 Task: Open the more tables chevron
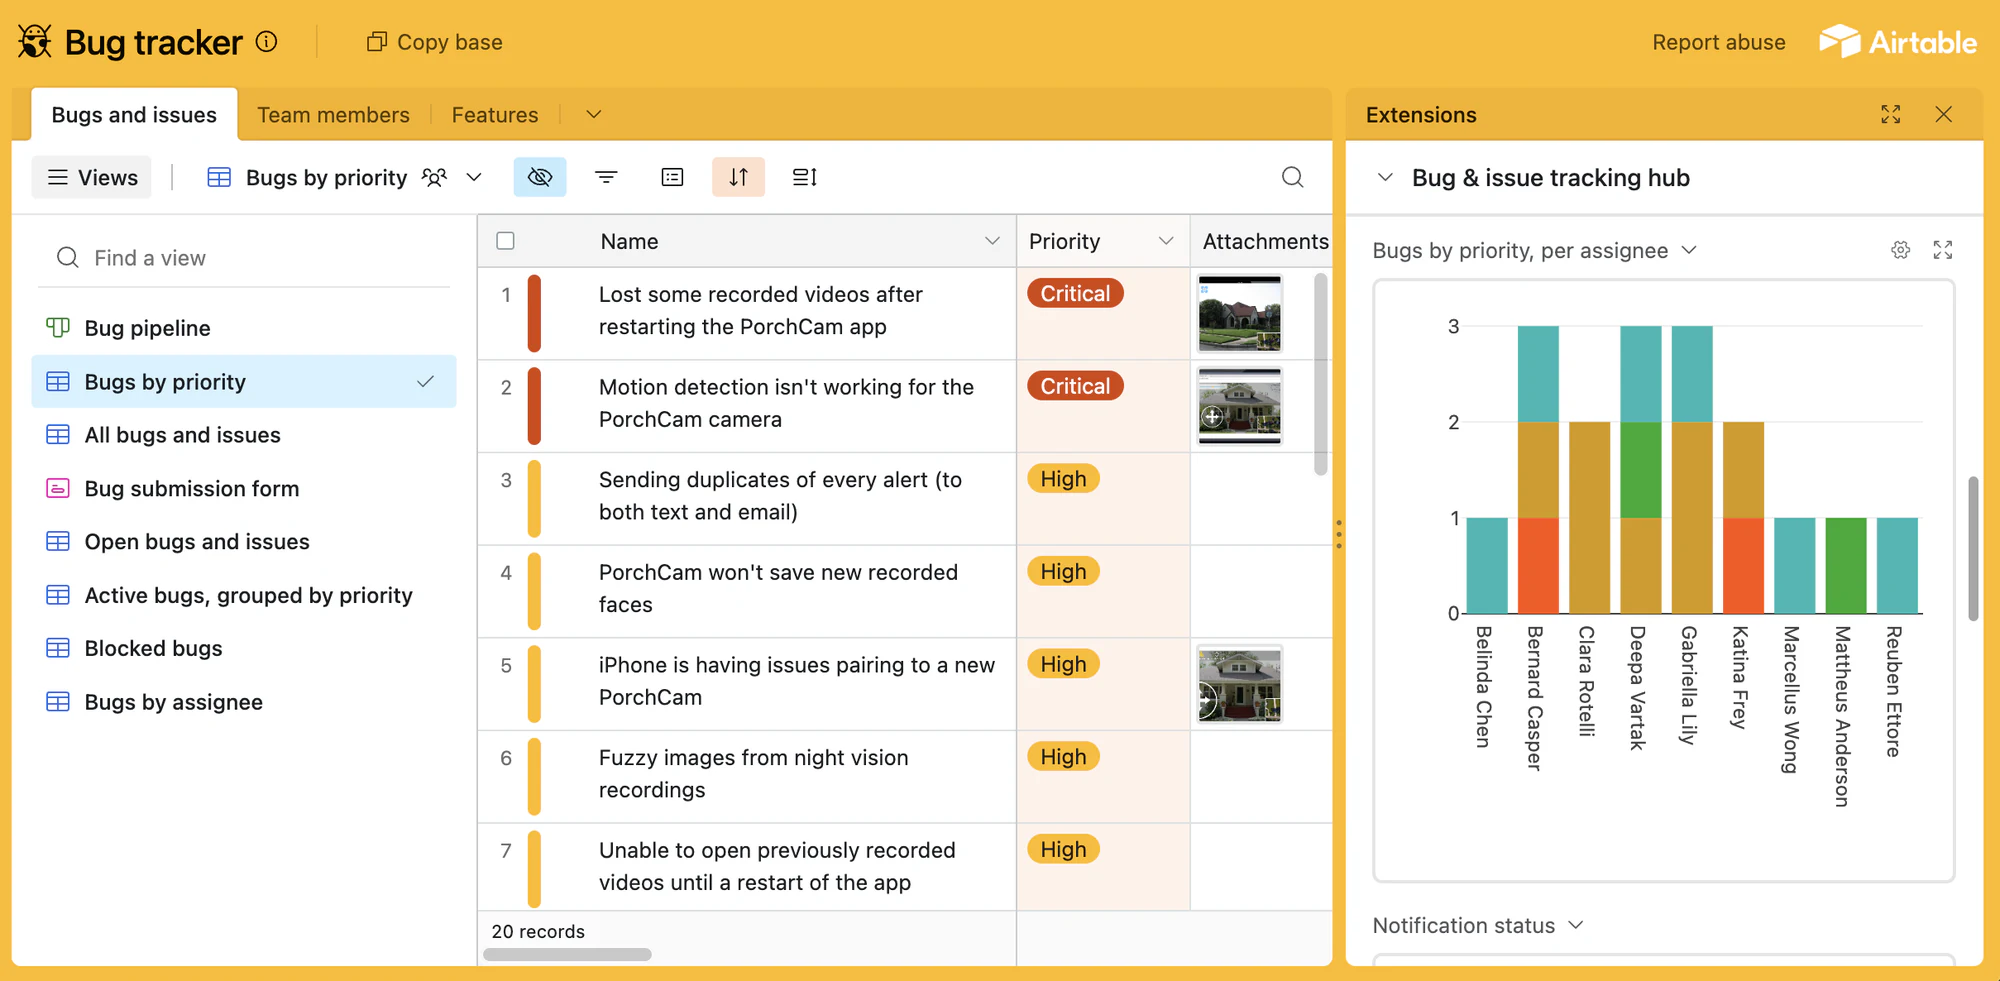point(594,114)
